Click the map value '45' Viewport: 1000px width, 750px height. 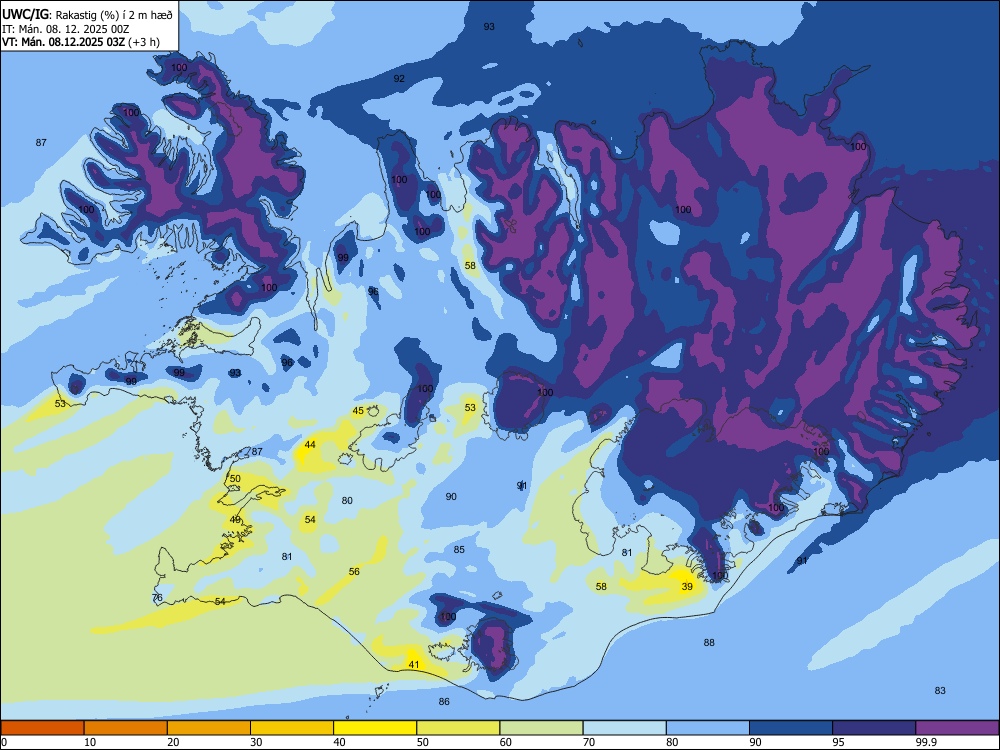358,411
